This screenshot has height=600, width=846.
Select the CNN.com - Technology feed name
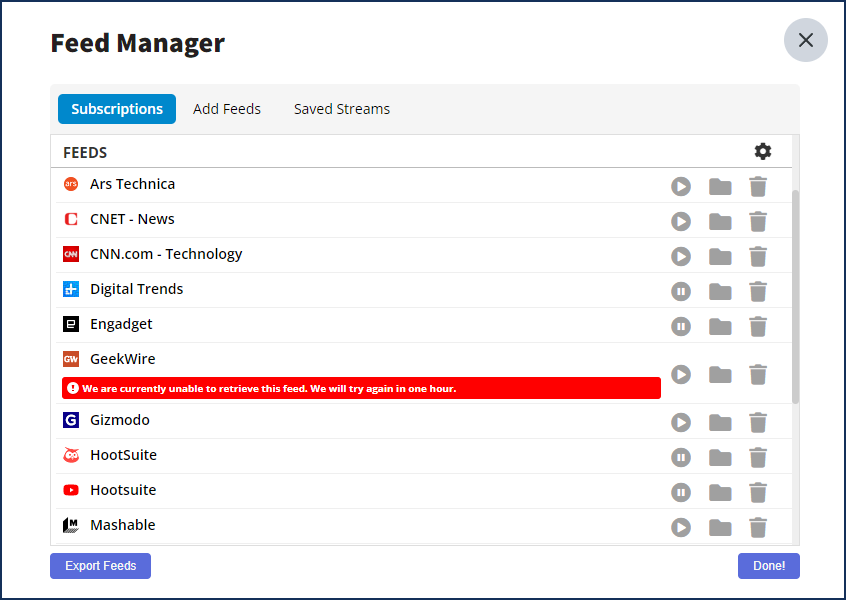pos(166,254)
